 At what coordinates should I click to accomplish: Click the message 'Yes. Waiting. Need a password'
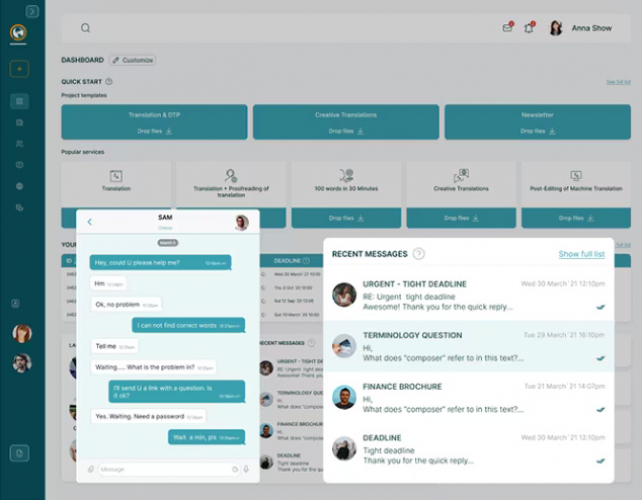[x=148, y=416]
